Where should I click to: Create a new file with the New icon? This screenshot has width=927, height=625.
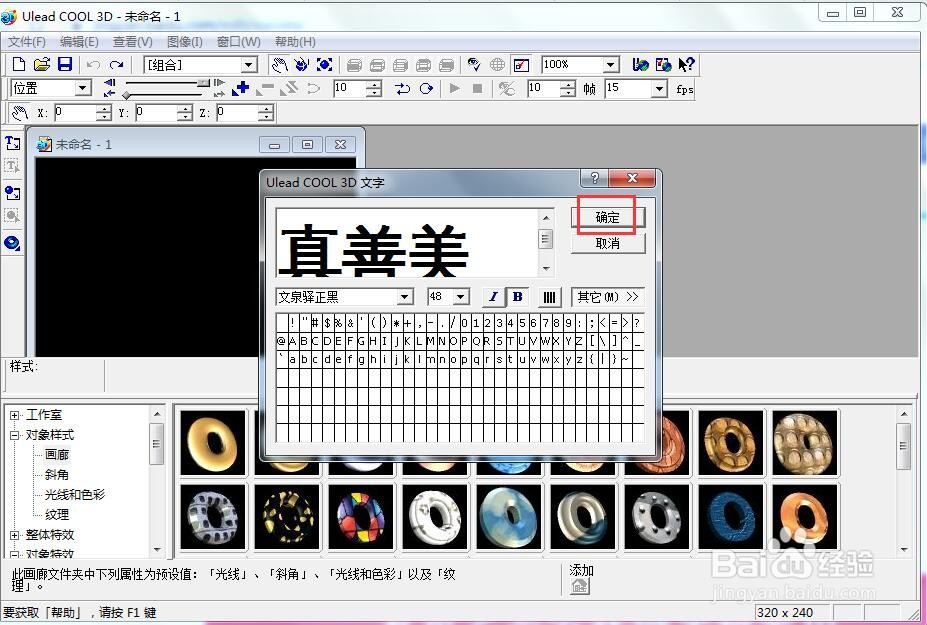click(x=19, y=64)
